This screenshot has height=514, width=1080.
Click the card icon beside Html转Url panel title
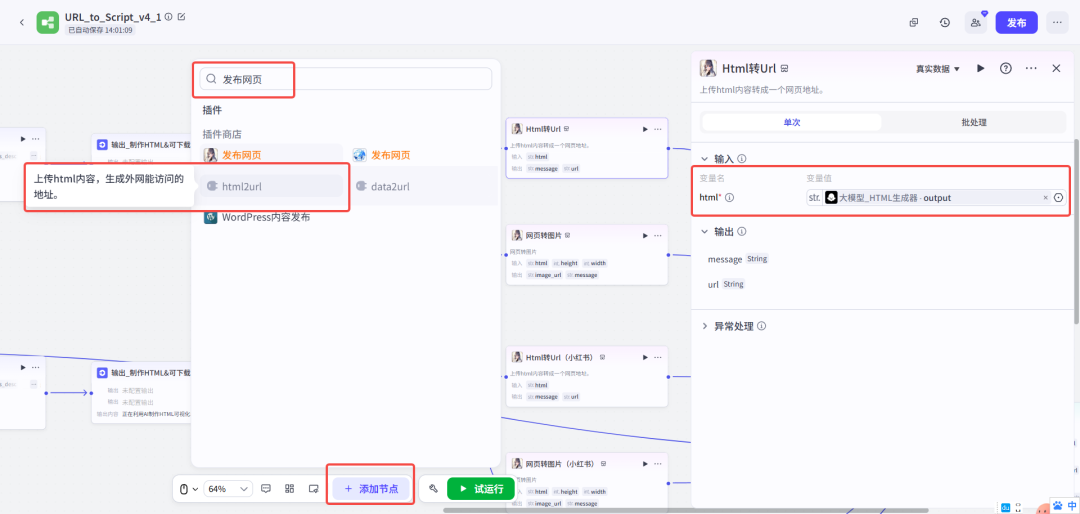coord(784,69)
